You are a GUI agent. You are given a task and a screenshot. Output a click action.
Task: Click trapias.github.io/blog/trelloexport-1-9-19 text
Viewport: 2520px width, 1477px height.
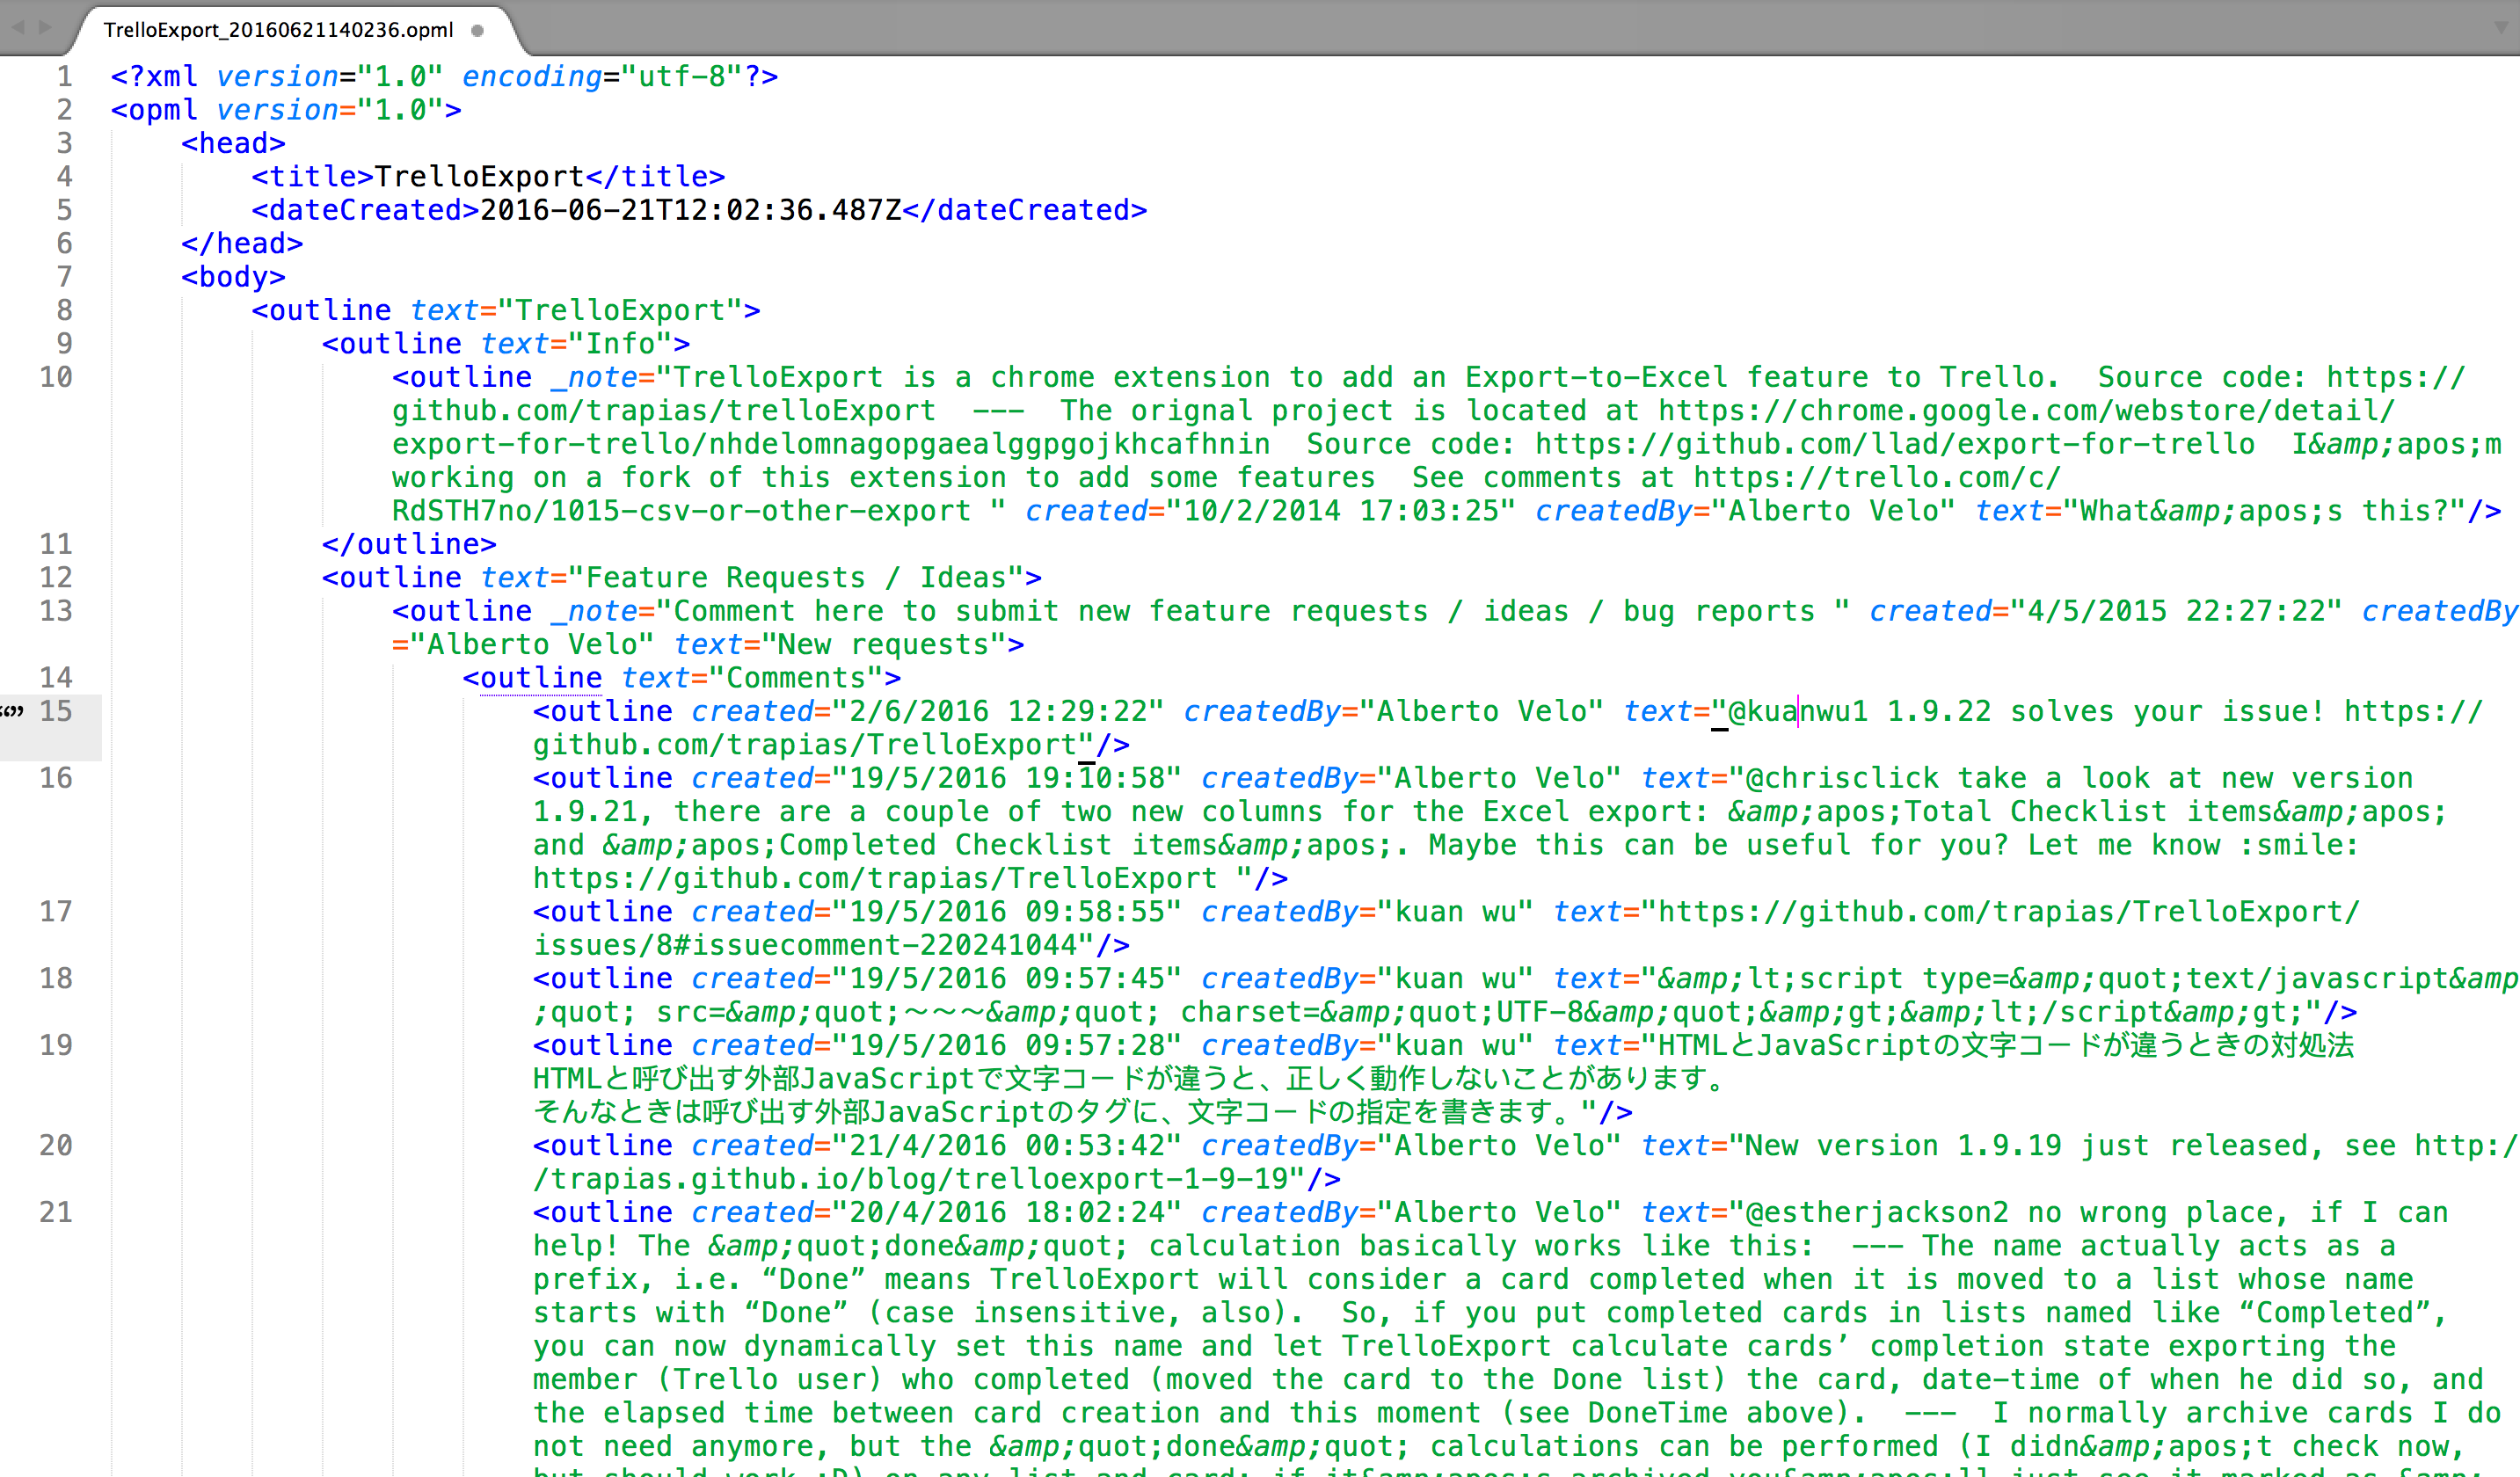point(919,1179)
